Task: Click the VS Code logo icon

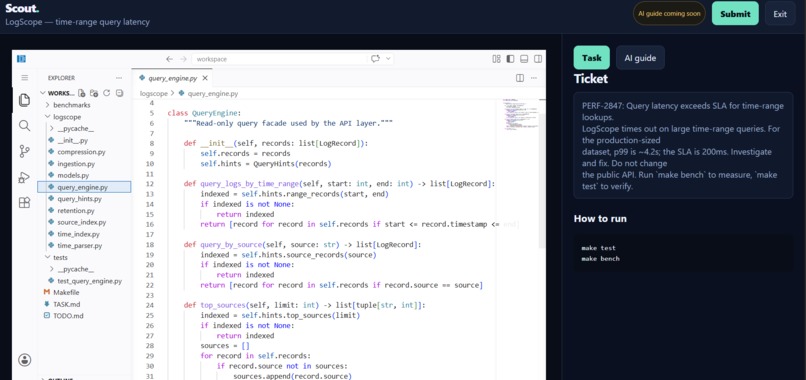Action: [x=21, y=59]
